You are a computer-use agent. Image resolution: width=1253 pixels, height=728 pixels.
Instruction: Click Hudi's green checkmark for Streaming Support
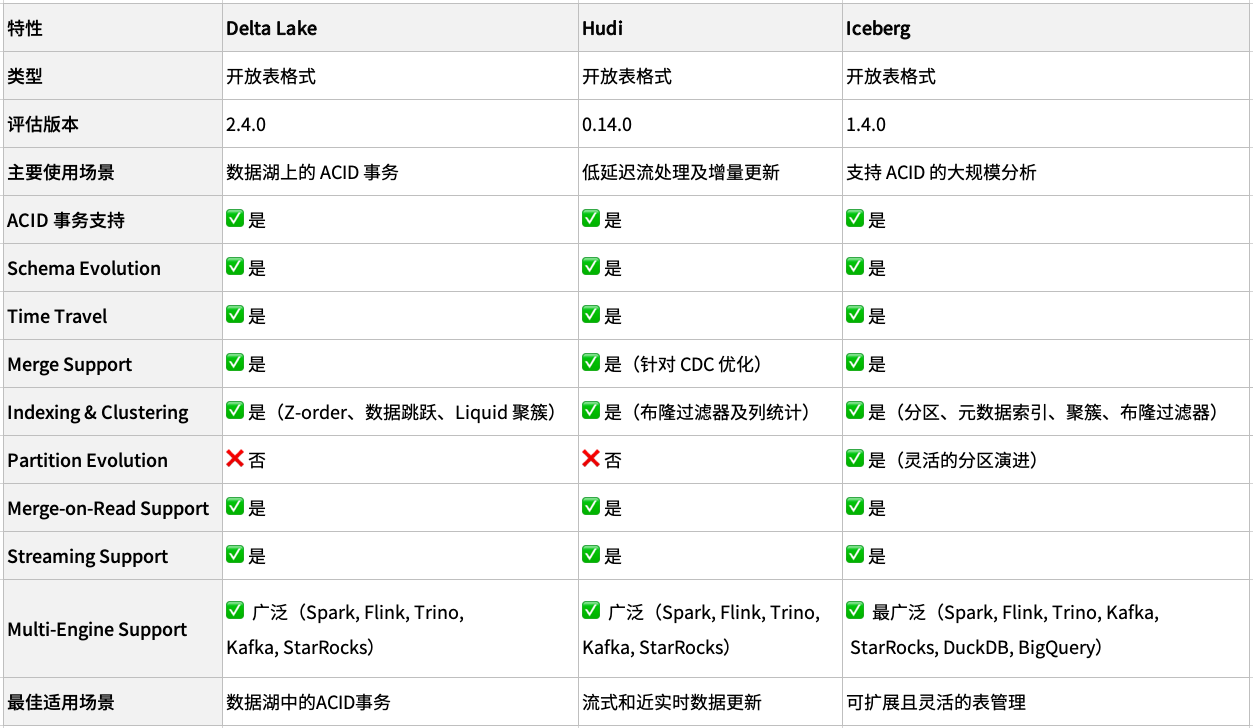(591, 555)
